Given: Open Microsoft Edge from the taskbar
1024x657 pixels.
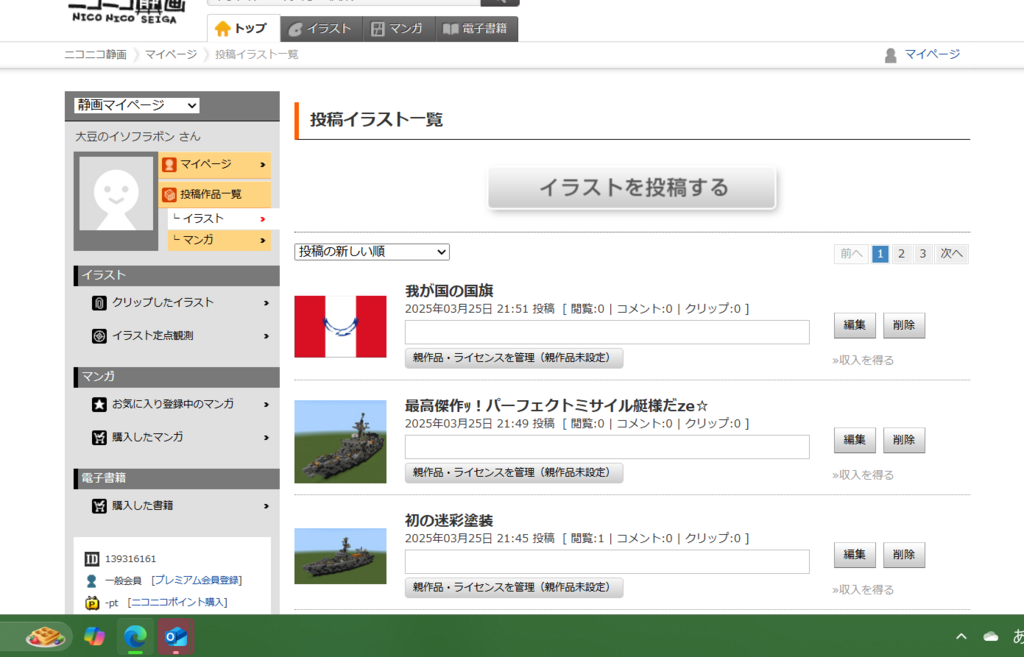Looking at the screenshot, I should click(134, 636).
